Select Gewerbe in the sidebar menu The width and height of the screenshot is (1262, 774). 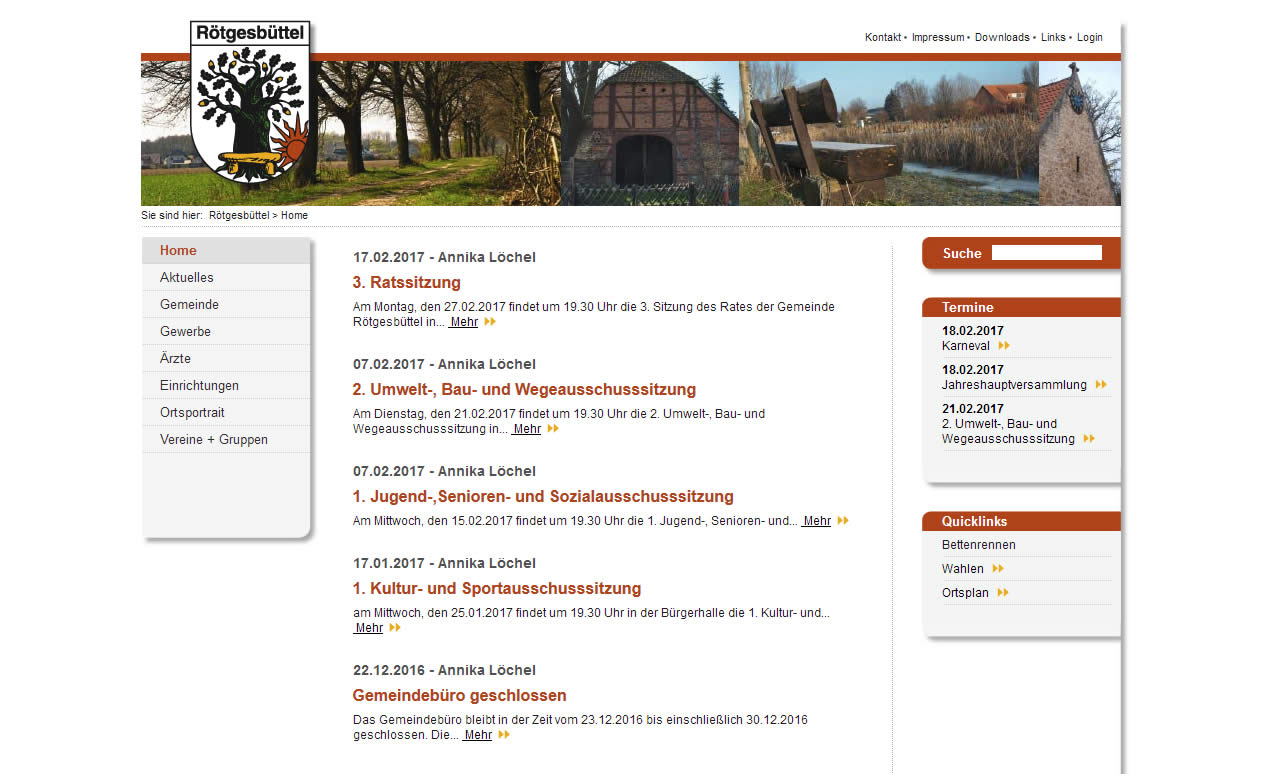pos(226,332)
